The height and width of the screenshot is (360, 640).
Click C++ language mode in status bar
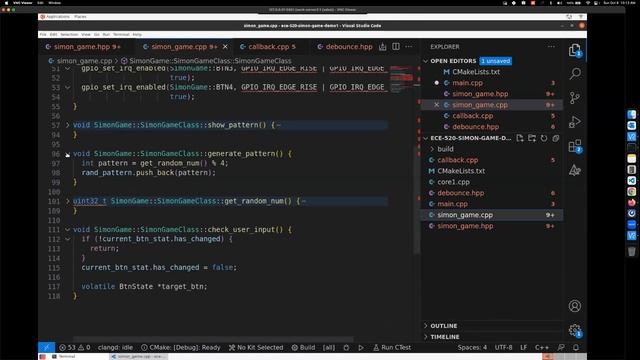pos(542,347)
